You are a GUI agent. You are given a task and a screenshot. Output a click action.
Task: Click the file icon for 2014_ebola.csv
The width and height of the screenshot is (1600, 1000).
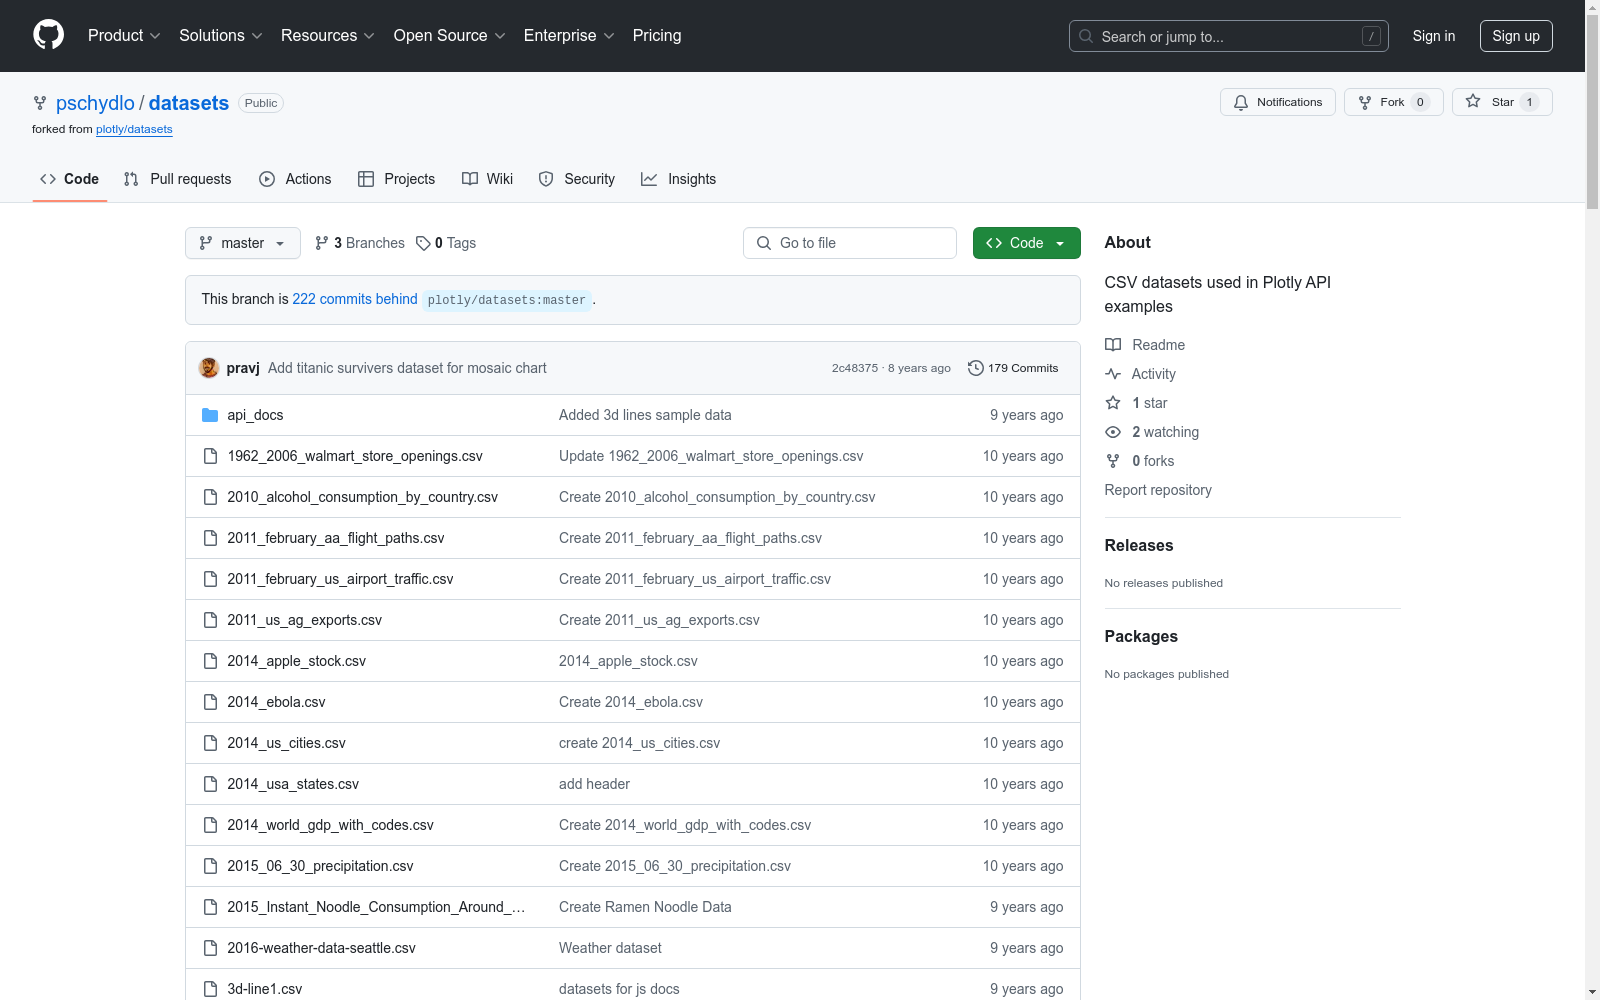210,702
